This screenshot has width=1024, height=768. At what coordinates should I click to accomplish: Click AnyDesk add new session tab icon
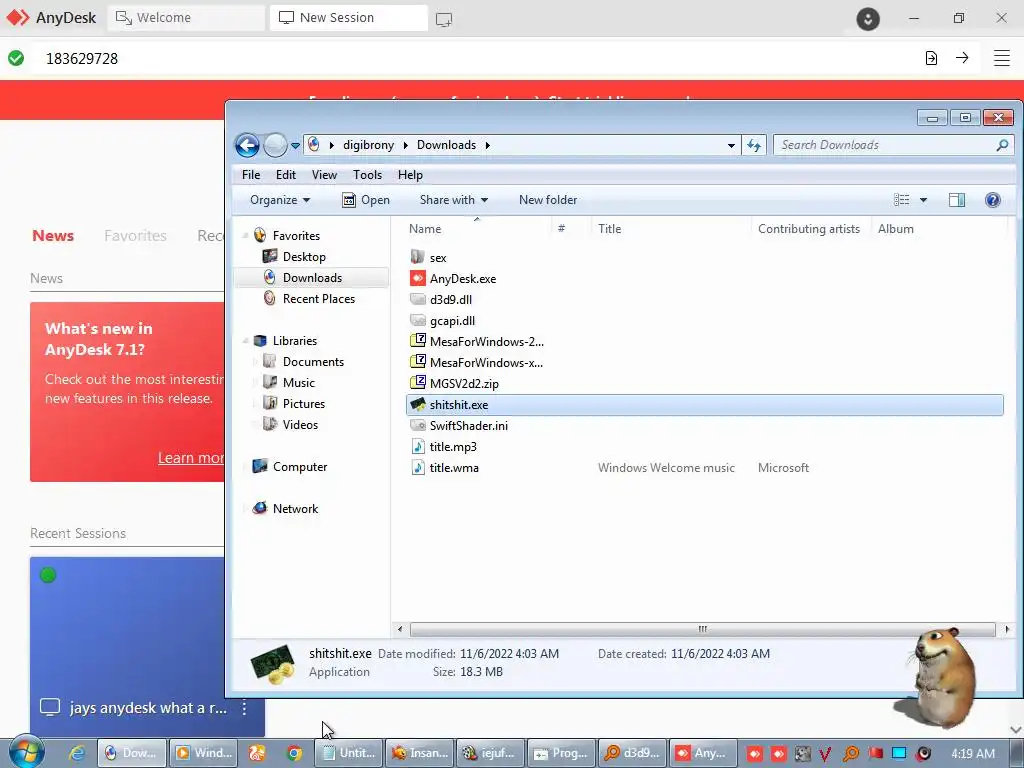click(x=444, y=19)
